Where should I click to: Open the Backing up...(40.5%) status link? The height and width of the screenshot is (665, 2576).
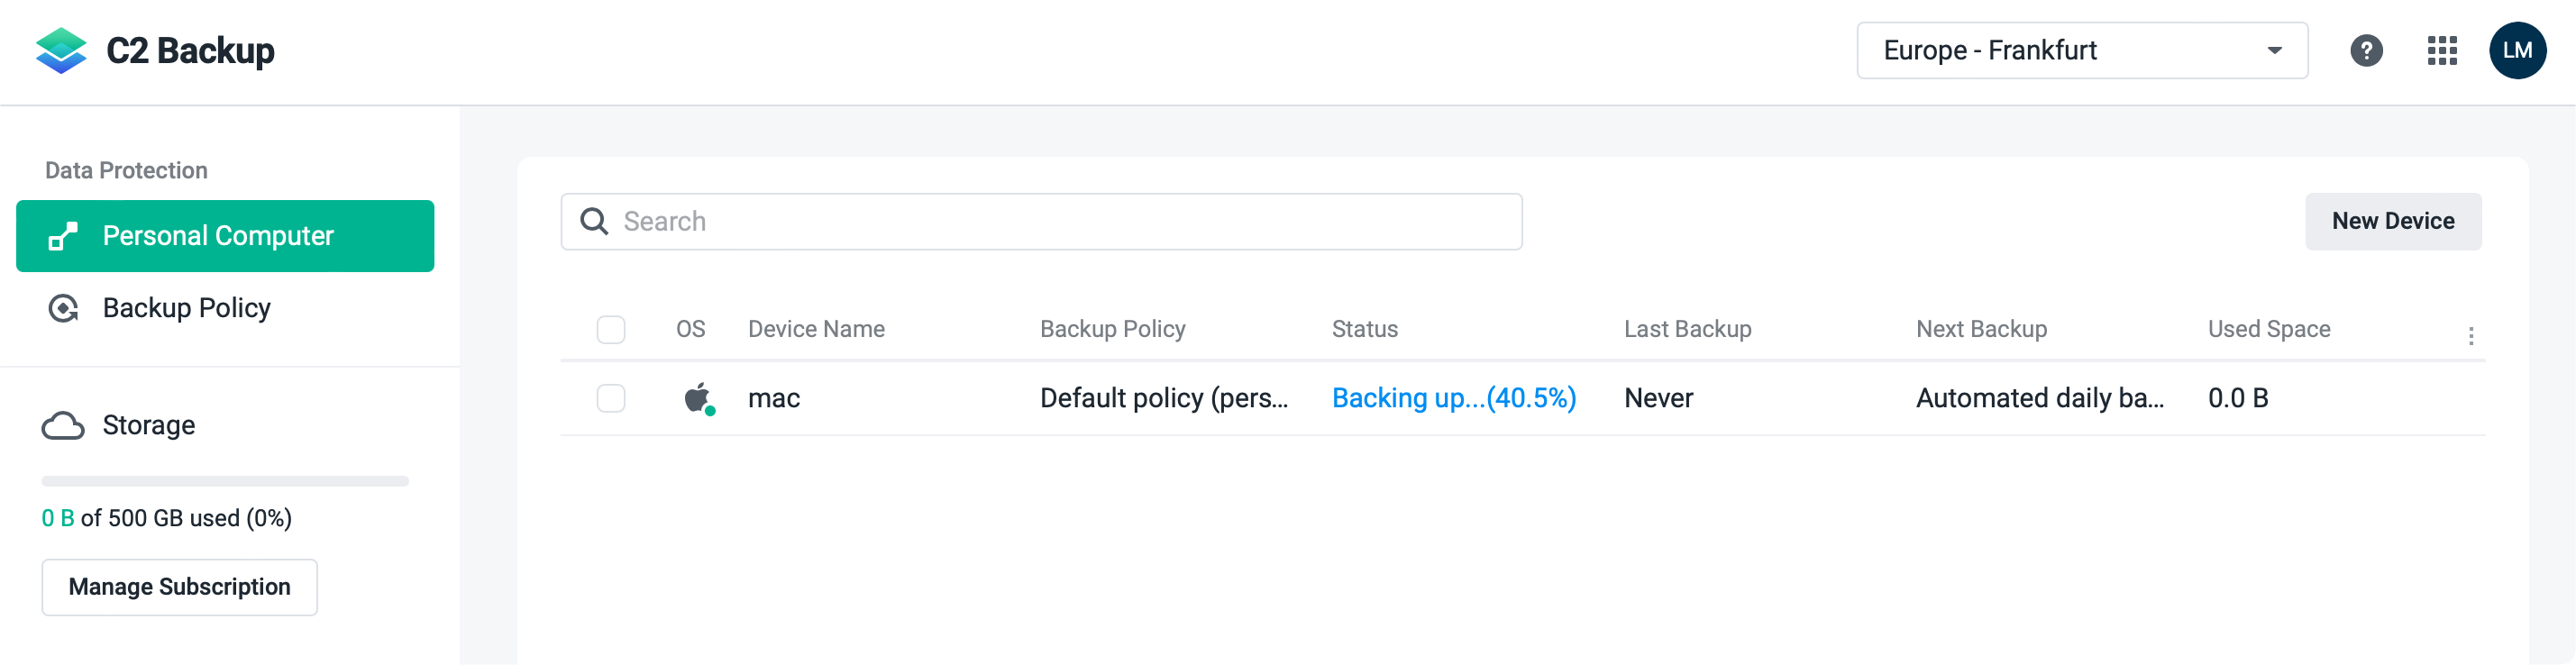tap(1454, 399)
